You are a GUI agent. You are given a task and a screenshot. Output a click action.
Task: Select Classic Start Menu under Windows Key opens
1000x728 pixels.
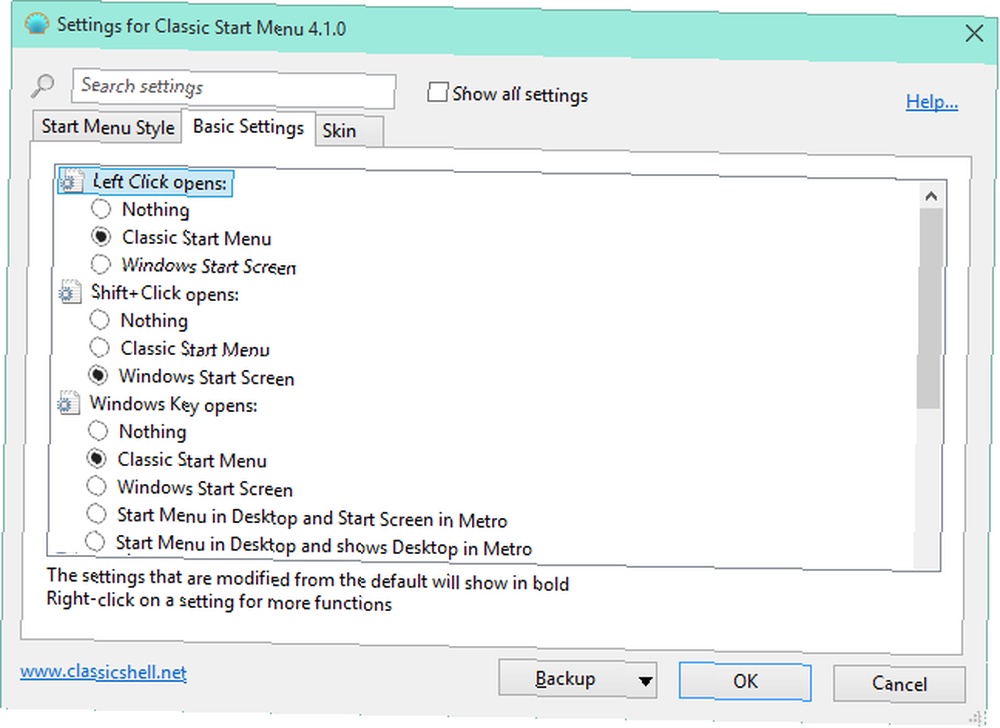[97, 458]
